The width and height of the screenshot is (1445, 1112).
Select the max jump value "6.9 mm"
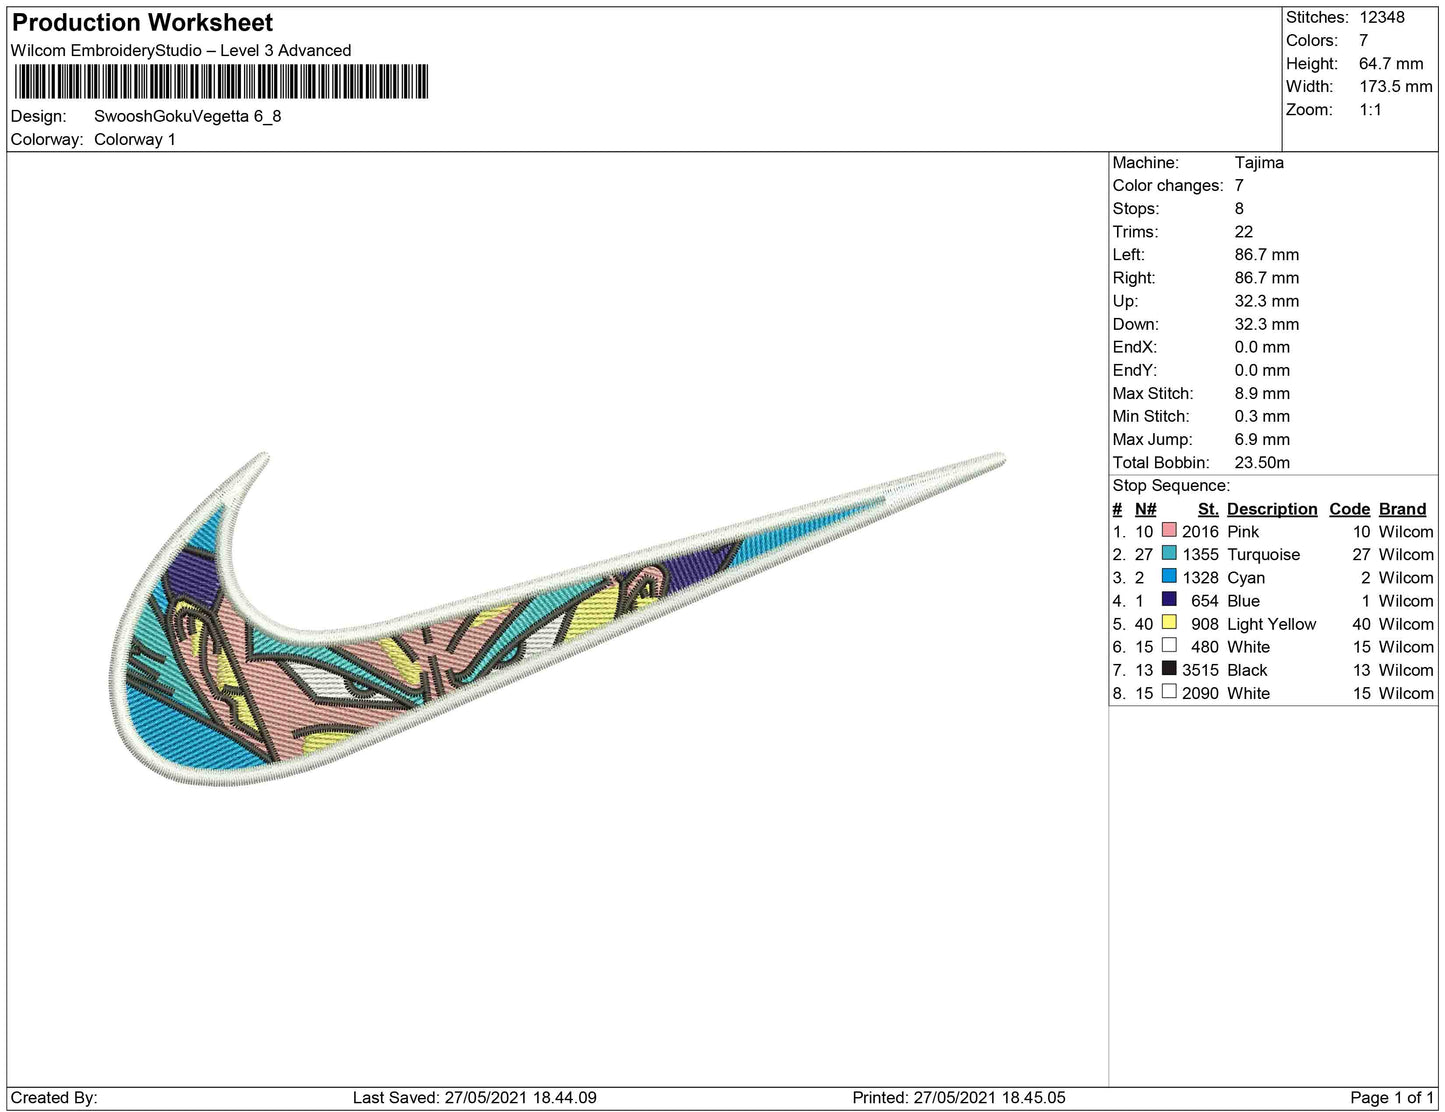click(1262, 440)
